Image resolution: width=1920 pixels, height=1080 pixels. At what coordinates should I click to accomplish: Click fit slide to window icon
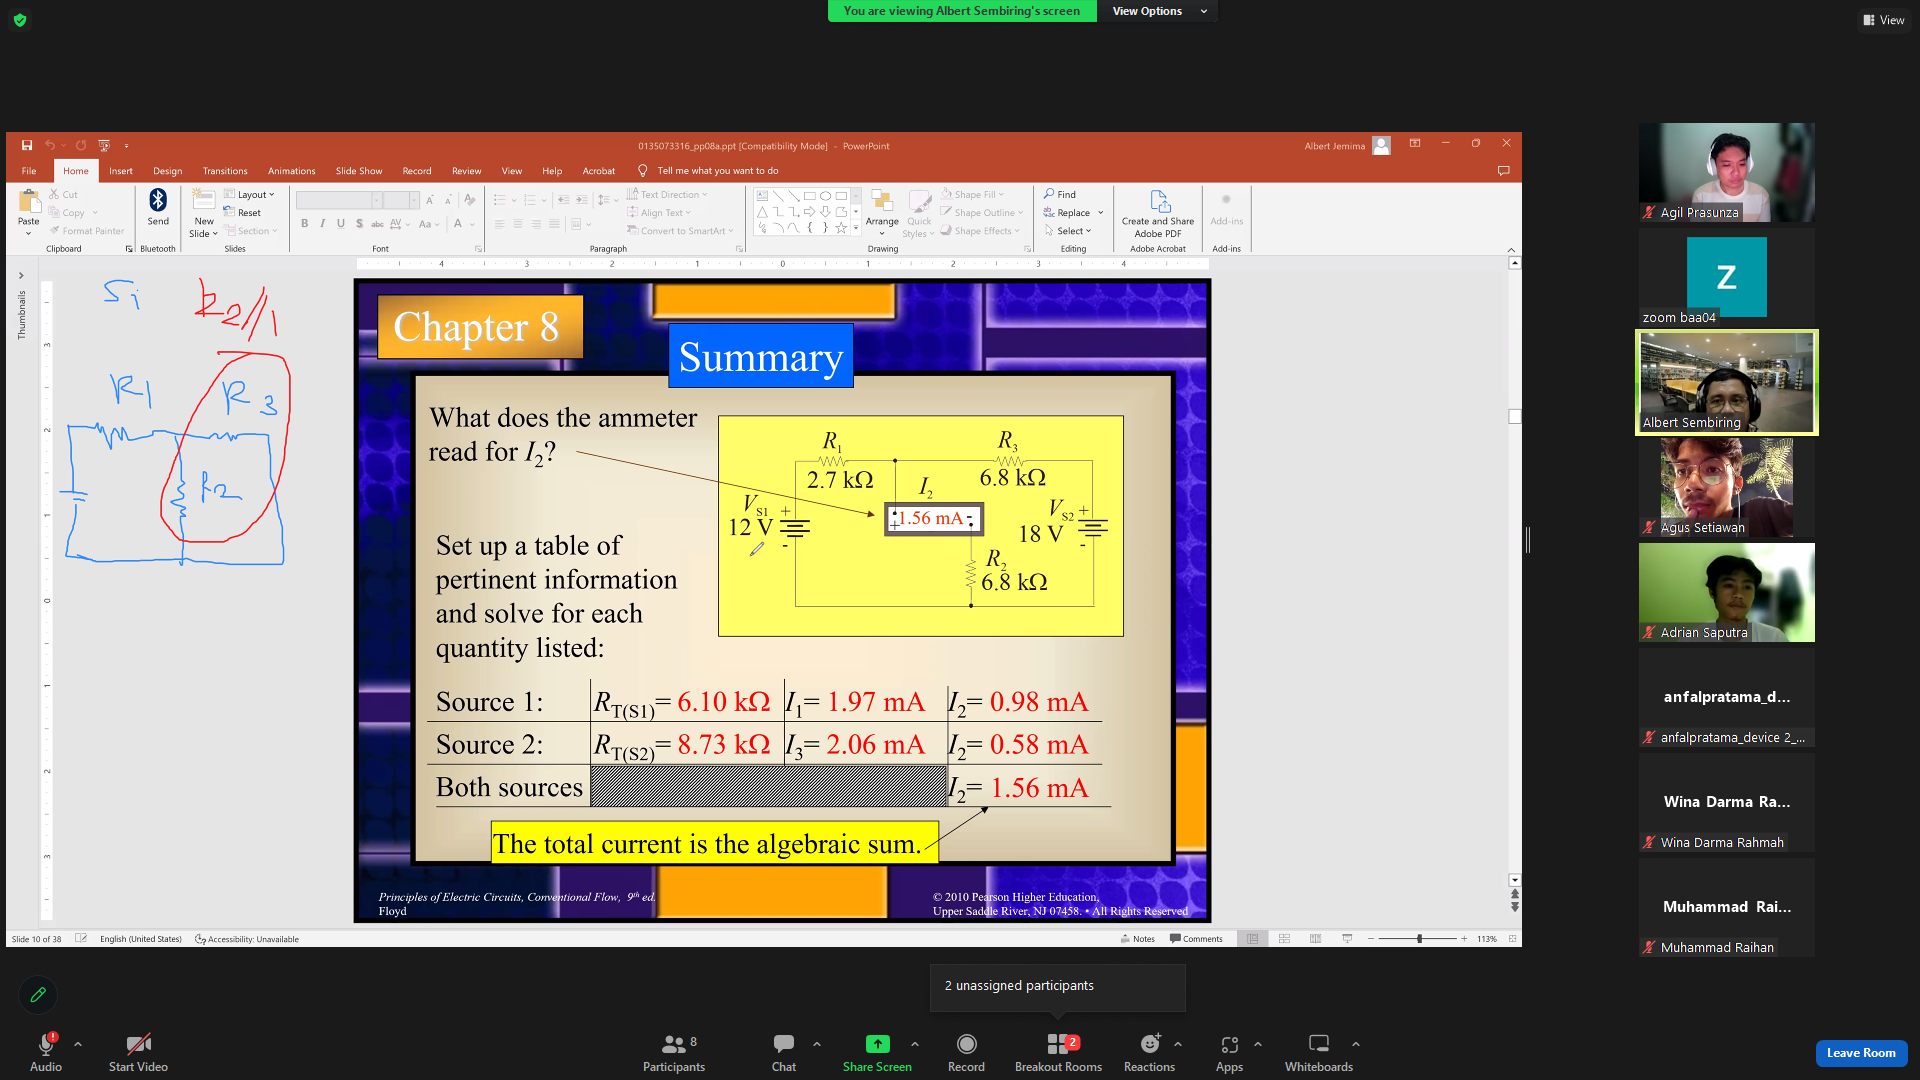point(1512,939)
